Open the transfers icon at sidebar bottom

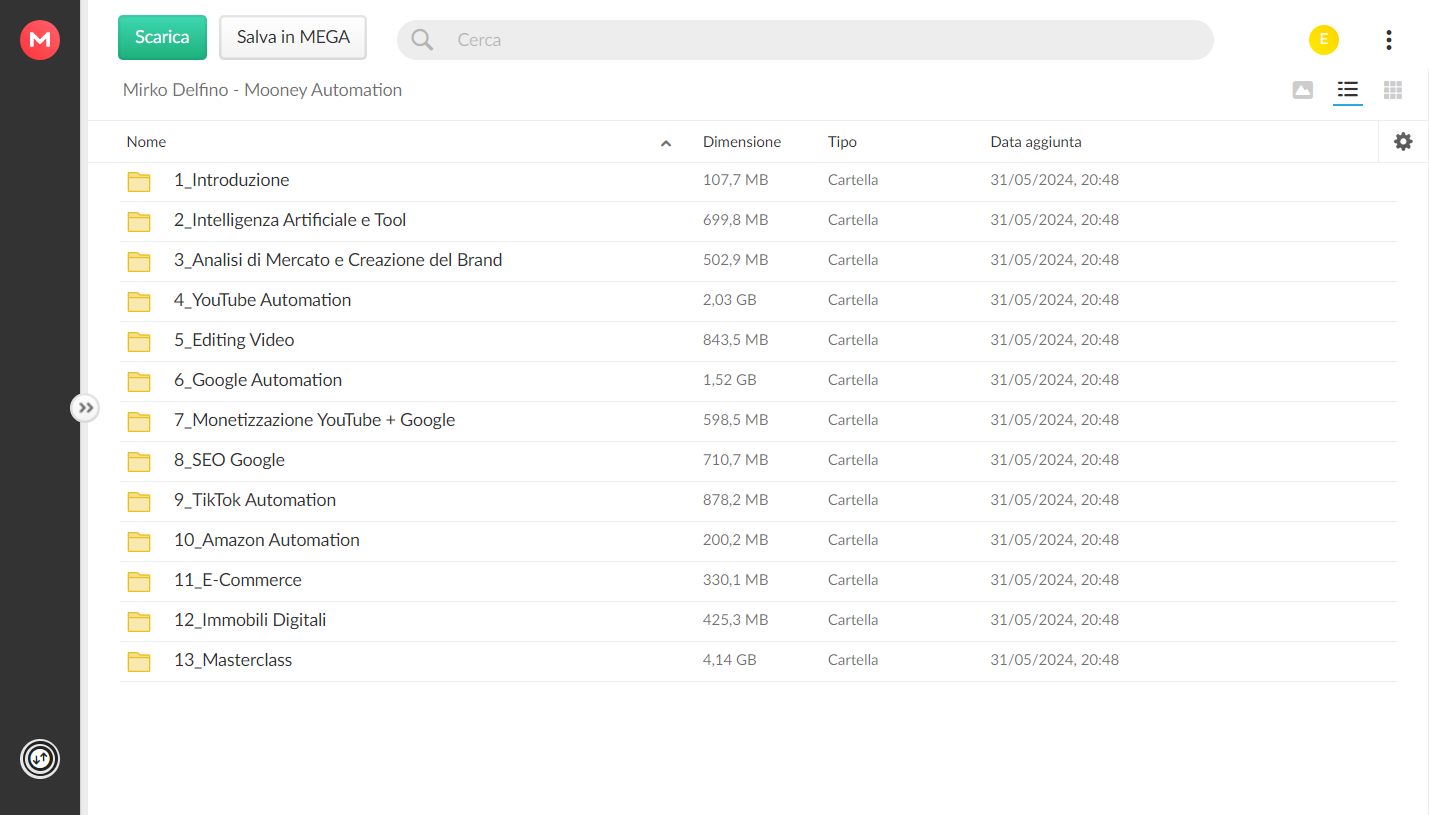pyautogui.click(x=40, y=759)
